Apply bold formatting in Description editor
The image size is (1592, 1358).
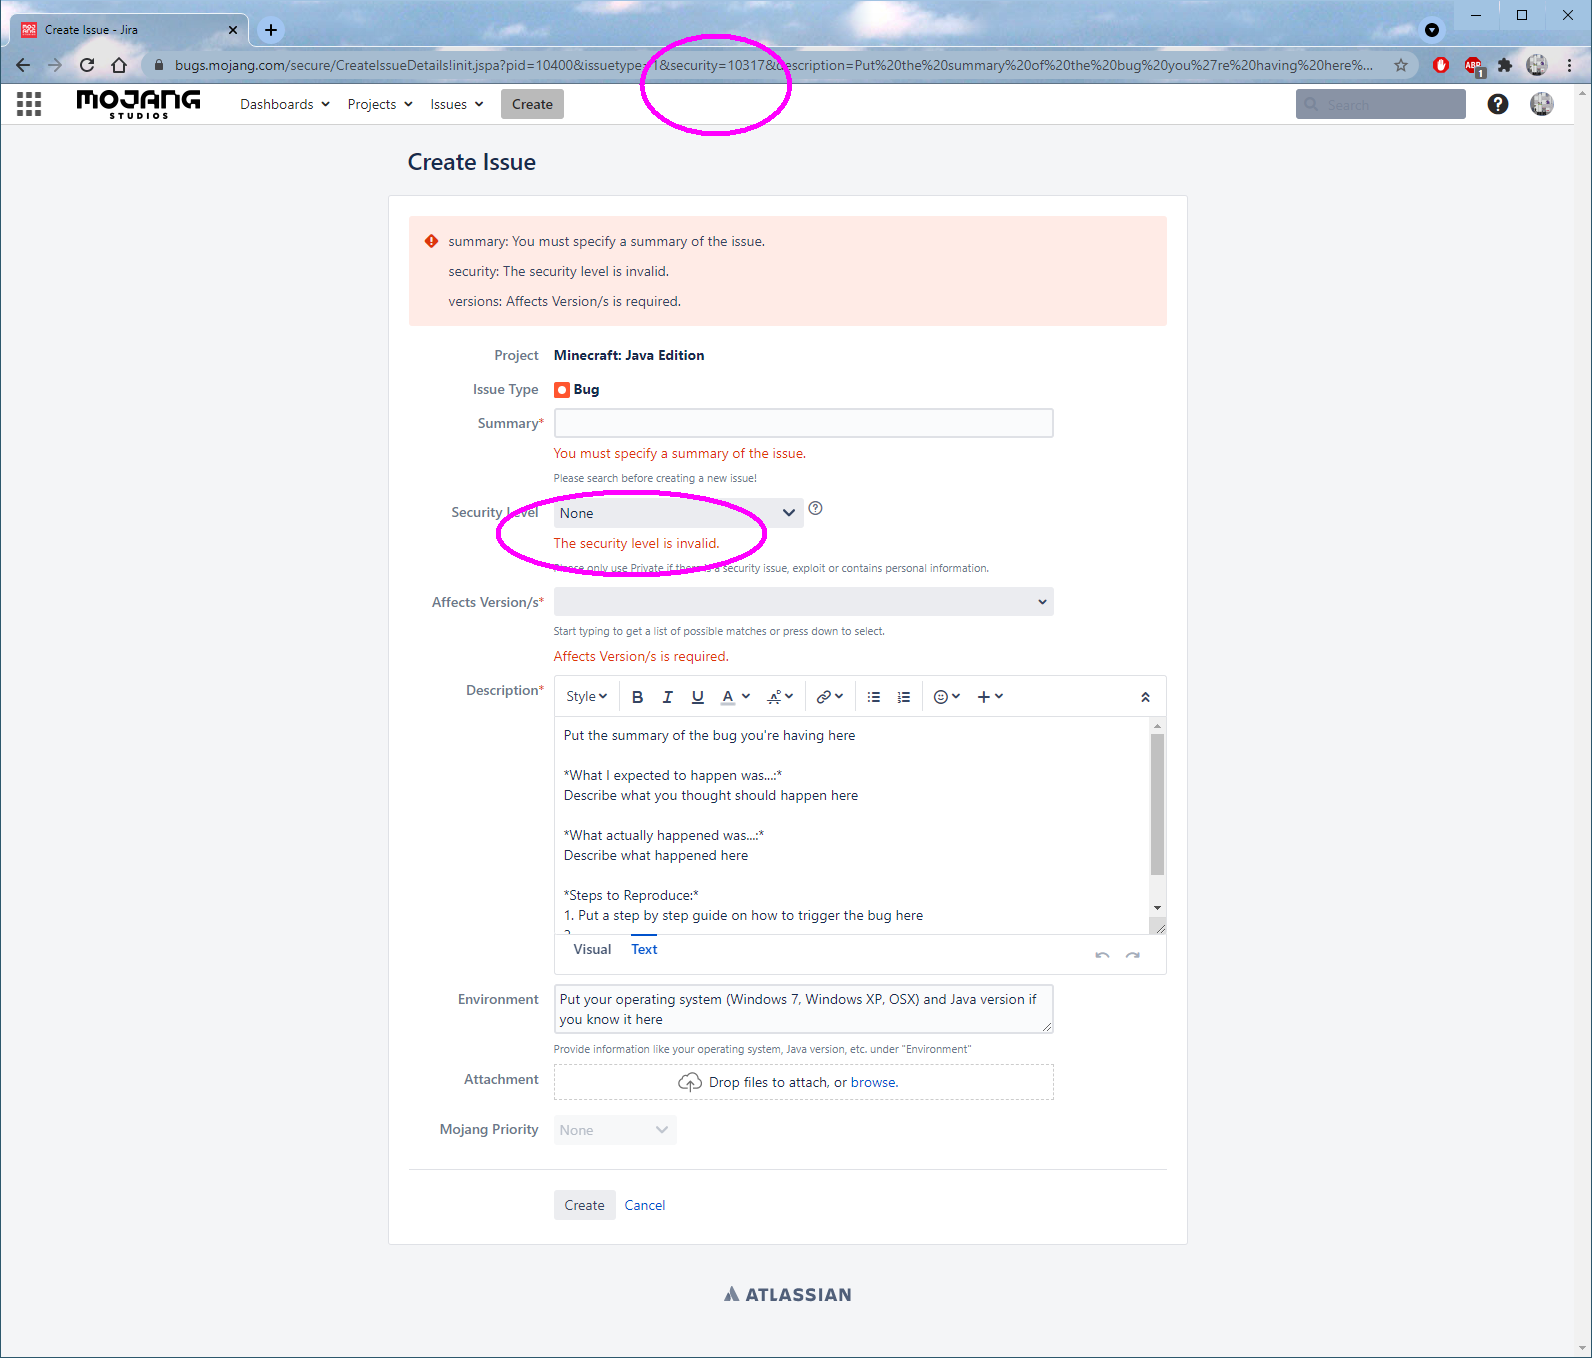[x=637, y=697]
